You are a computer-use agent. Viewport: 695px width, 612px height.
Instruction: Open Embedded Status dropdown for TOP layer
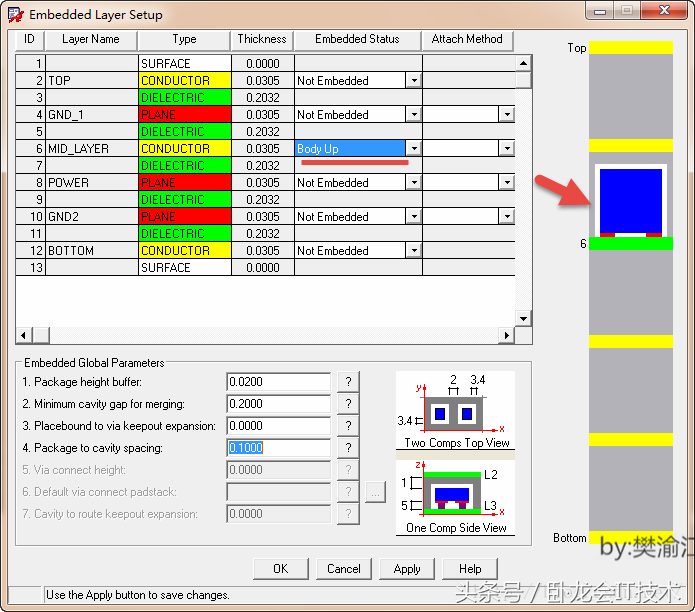[x=413, y=81]
